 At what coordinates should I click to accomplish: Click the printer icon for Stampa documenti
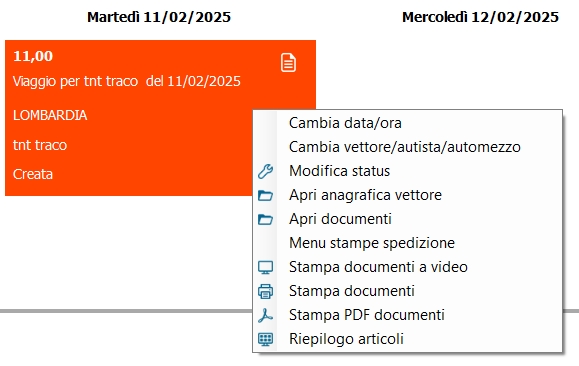[265, 291]
